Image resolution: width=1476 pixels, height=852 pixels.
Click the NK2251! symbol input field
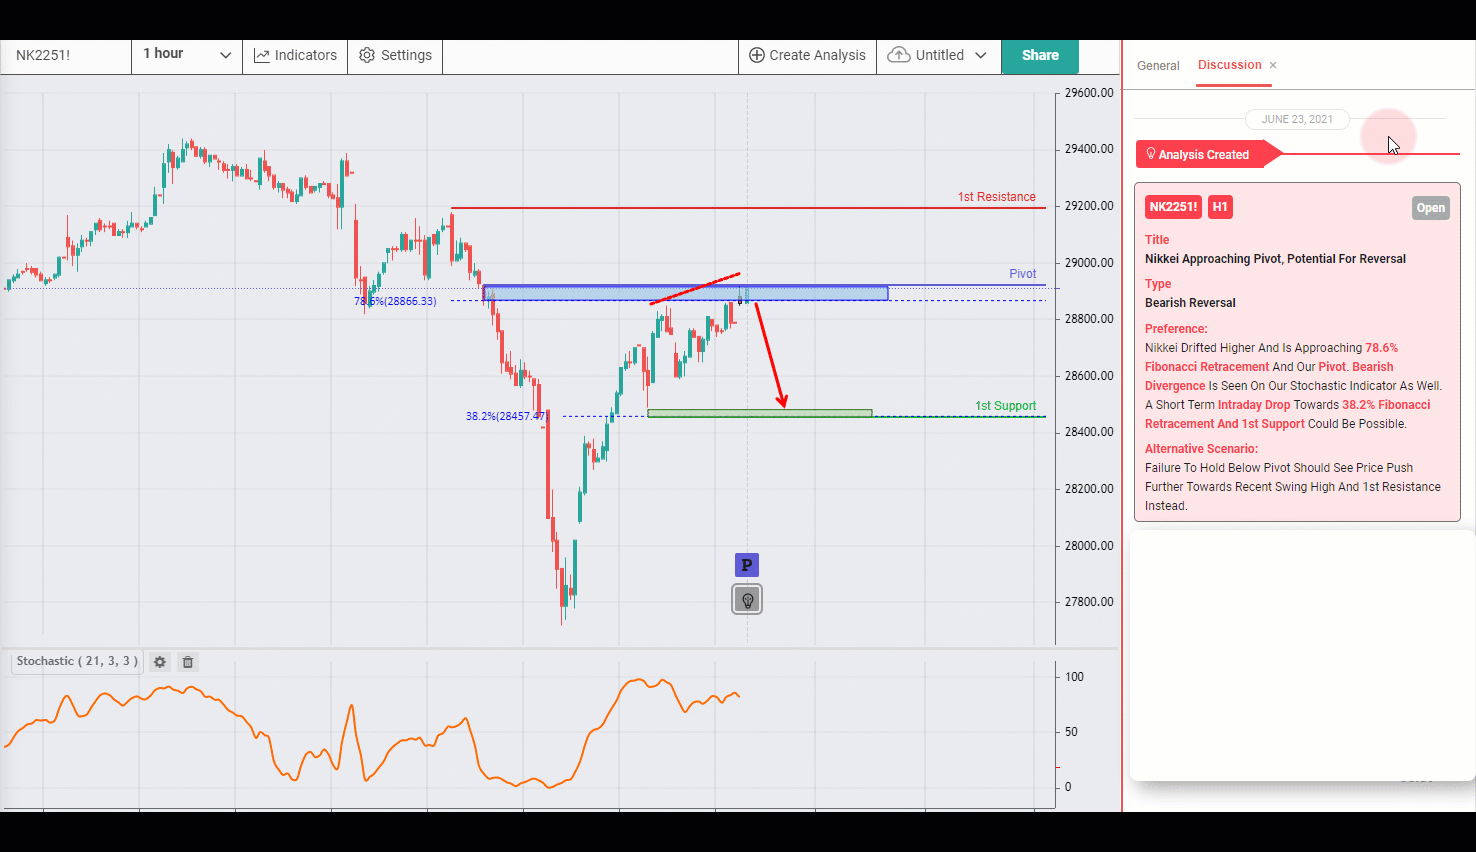[x=66, y=55]
